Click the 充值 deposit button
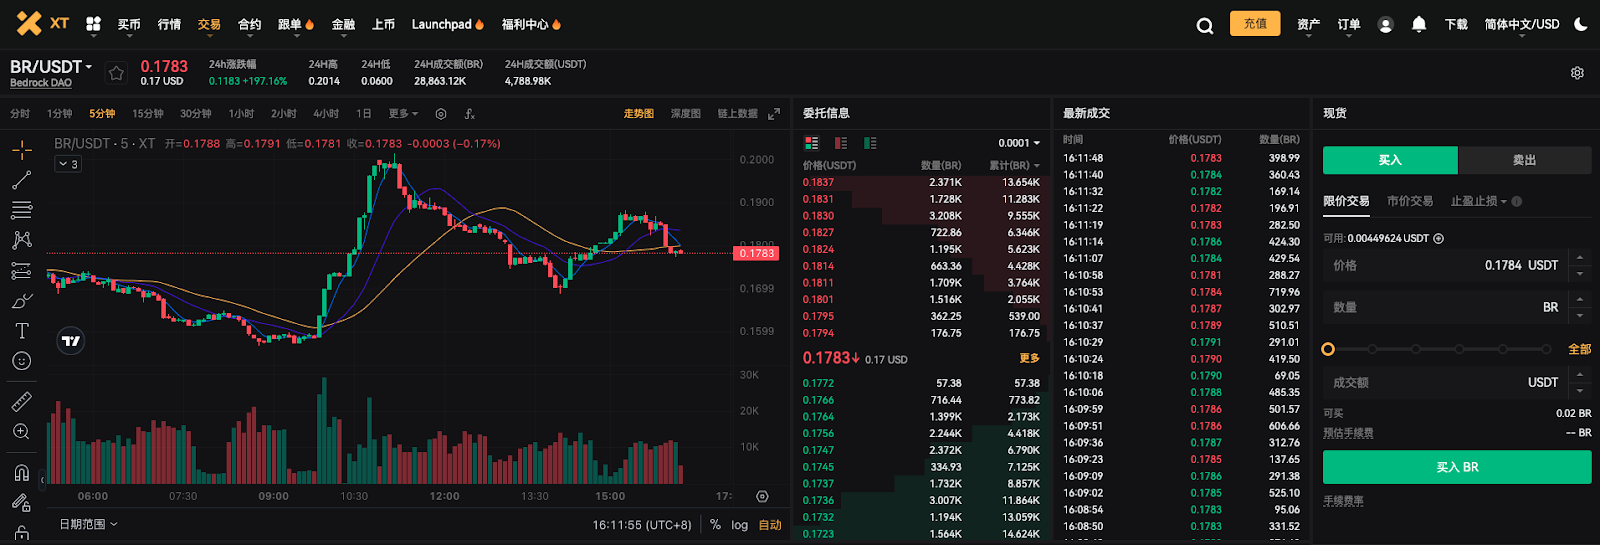Screen dimensions: 1600x545 pyautogui.click(x=1255, y=23)
